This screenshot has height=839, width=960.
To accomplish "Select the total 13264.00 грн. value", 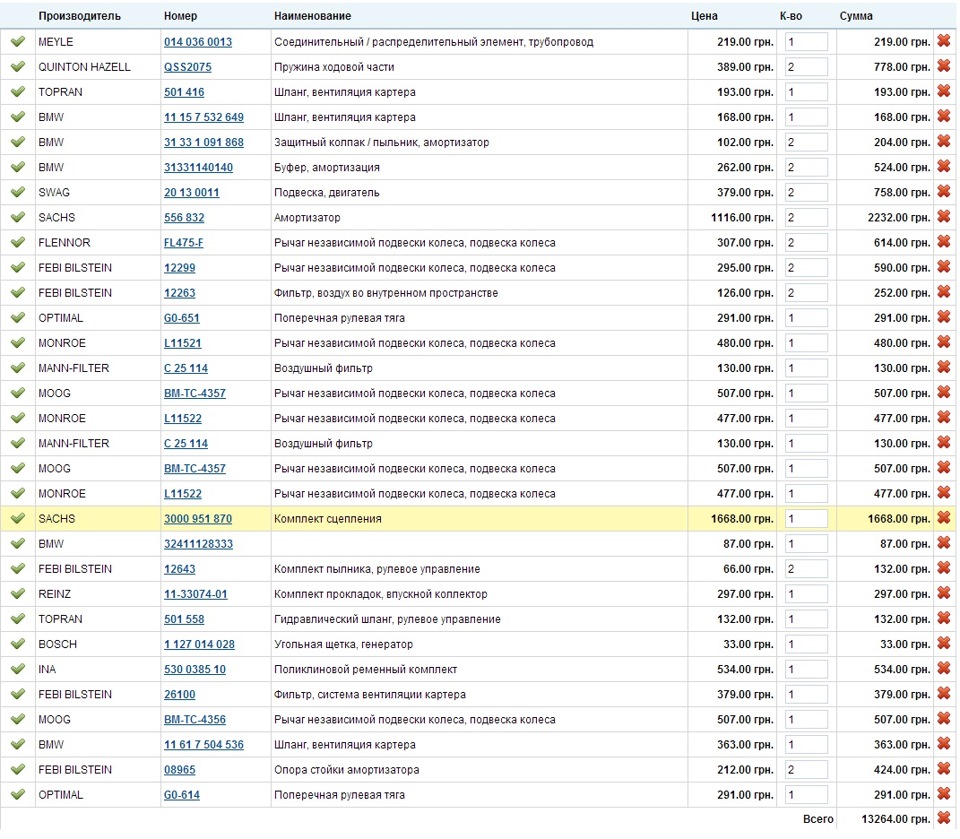I will 896,819.
